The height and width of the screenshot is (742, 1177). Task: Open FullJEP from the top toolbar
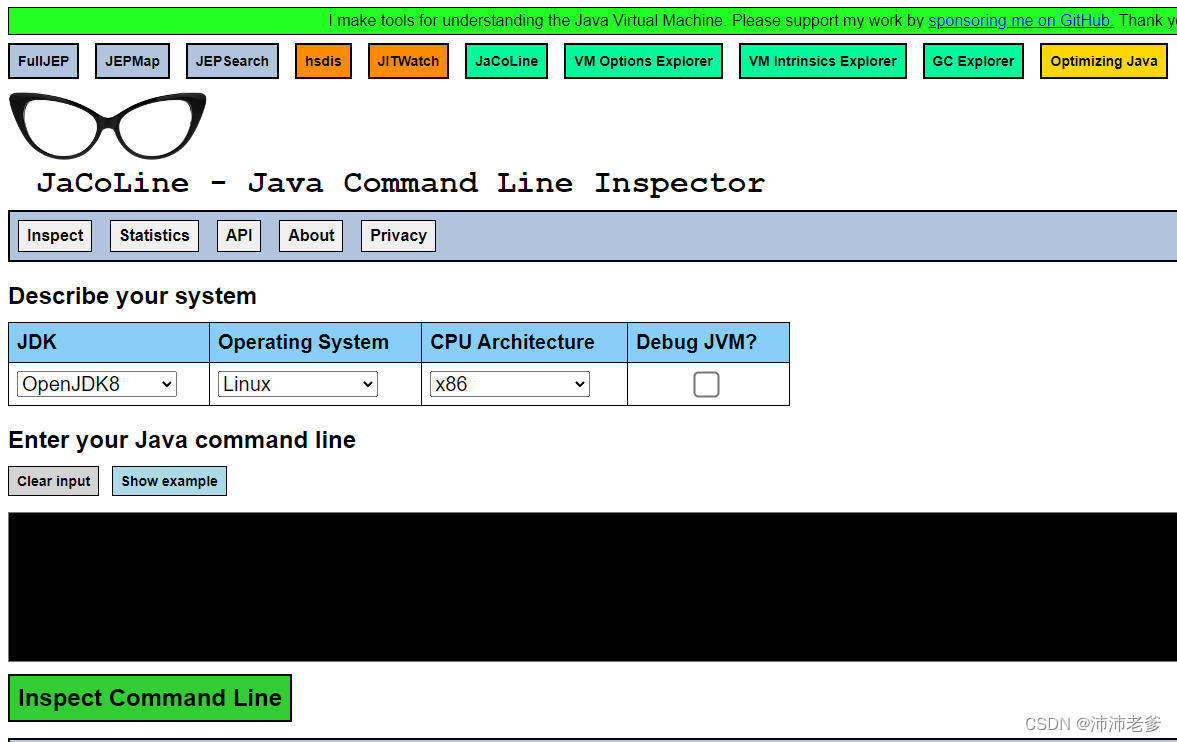pyautogui.click(x=43, y=61)
